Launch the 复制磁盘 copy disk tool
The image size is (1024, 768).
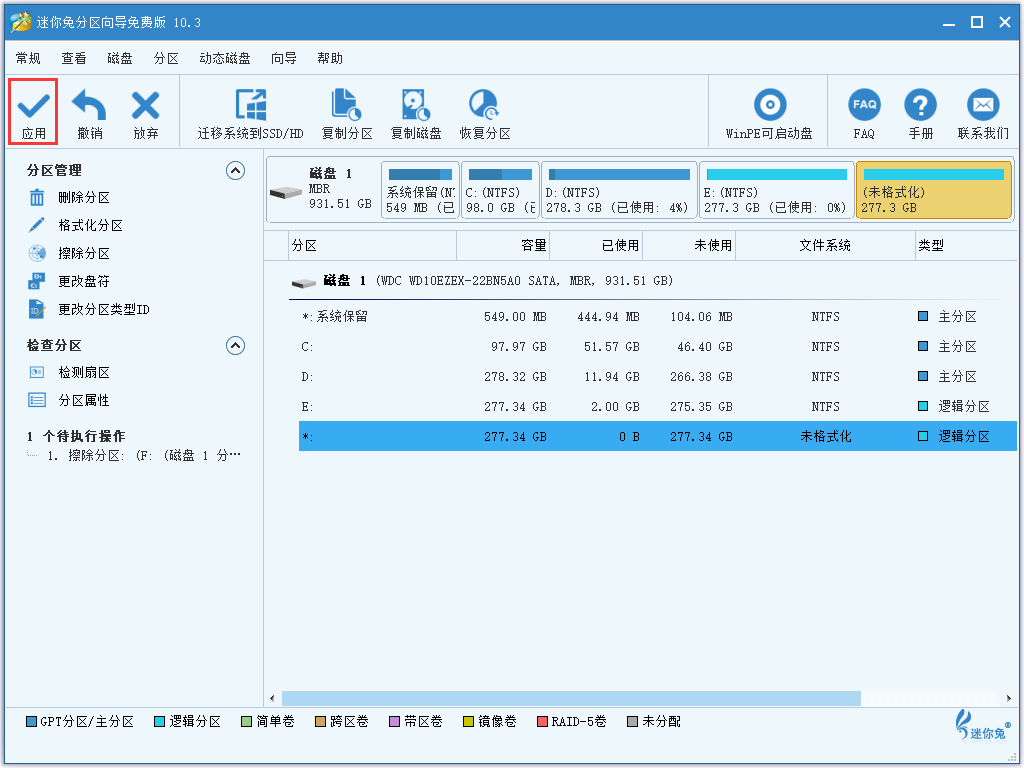point(416,114)
